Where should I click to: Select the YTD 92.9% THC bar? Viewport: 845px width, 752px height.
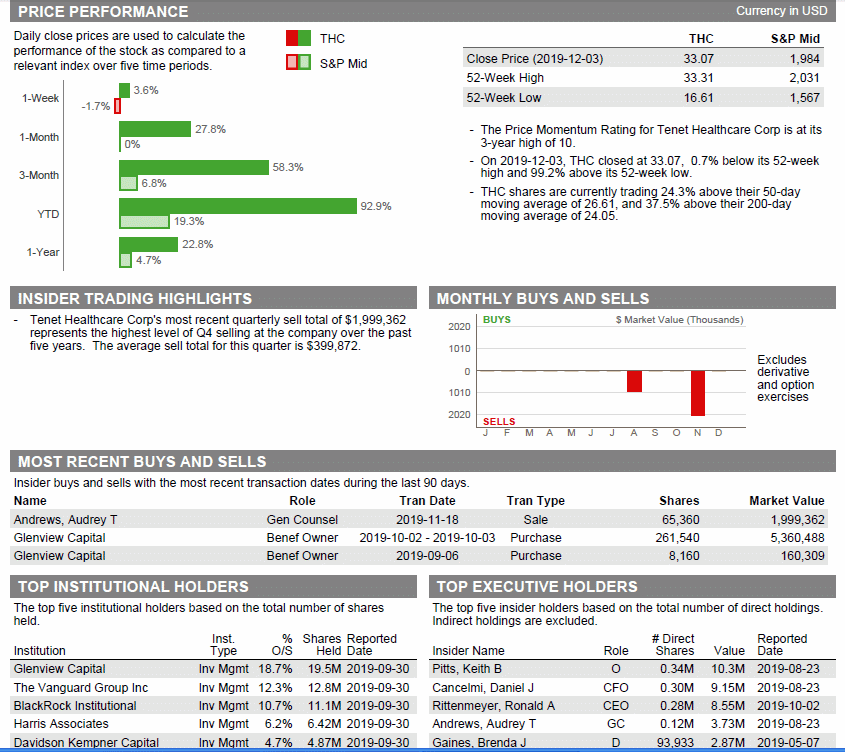pyautogui.click(x=238, y=206)
